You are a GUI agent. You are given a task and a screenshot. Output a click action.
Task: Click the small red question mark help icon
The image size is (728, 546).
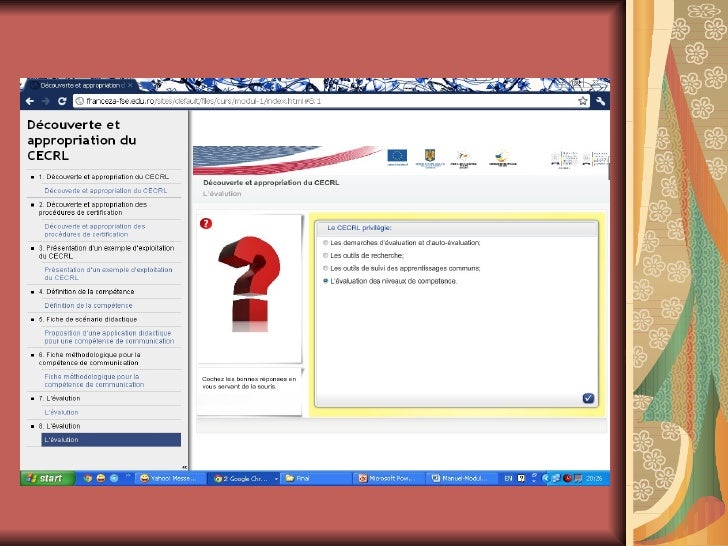point(206,223)
